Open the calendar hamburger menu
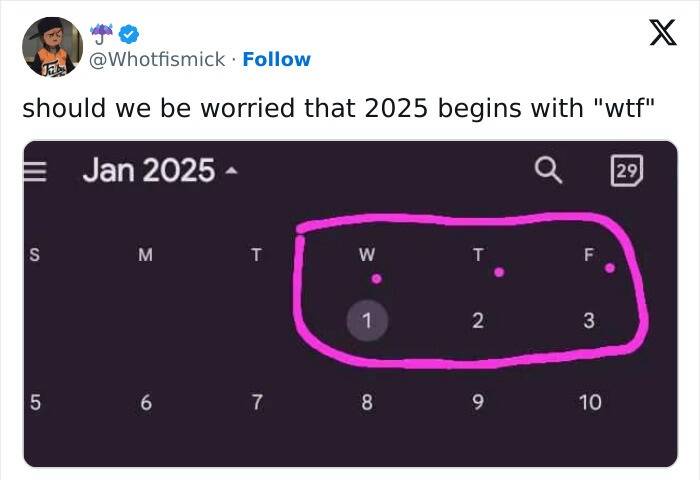700x480 pixels. [x=36, y=171]
